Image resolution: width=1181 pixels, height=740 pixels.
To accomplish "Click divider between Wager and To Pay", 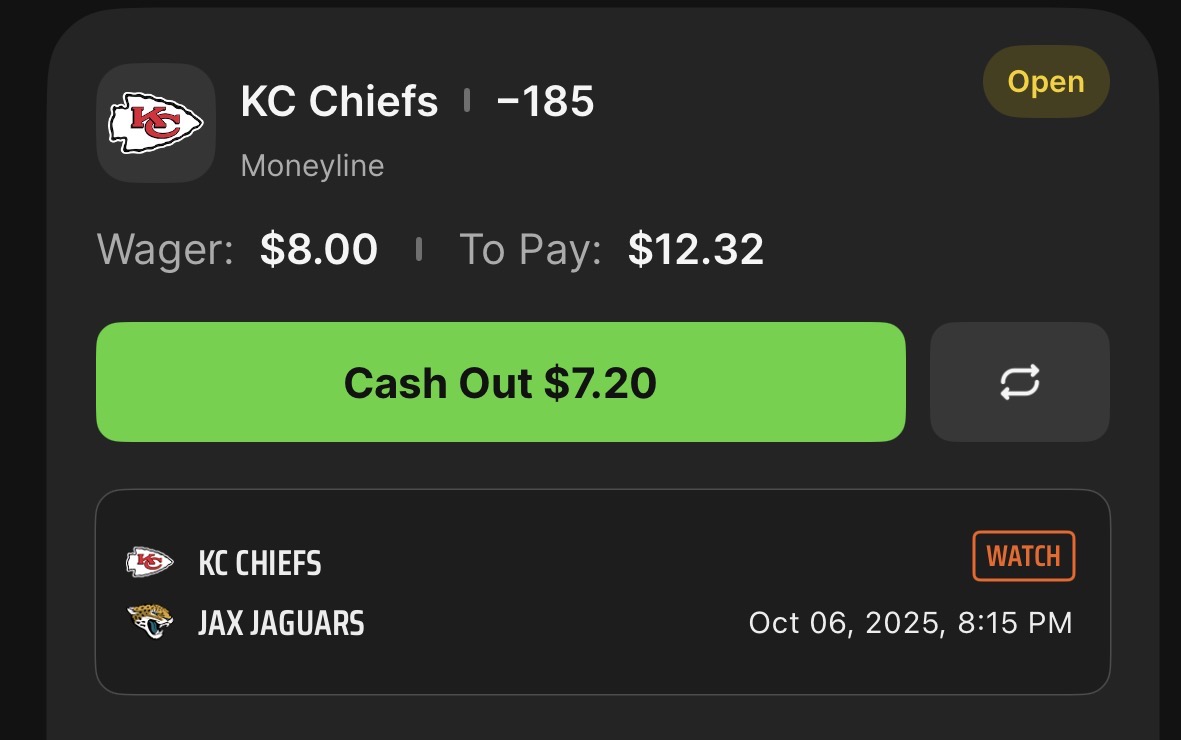I will (418, 250).
